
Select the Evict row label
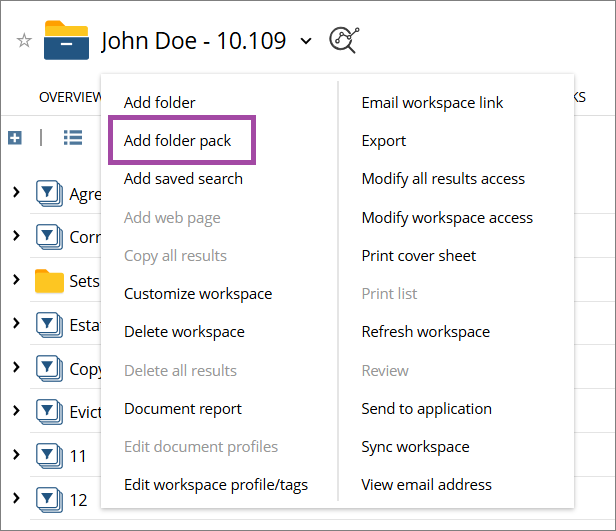click(85, 412)
